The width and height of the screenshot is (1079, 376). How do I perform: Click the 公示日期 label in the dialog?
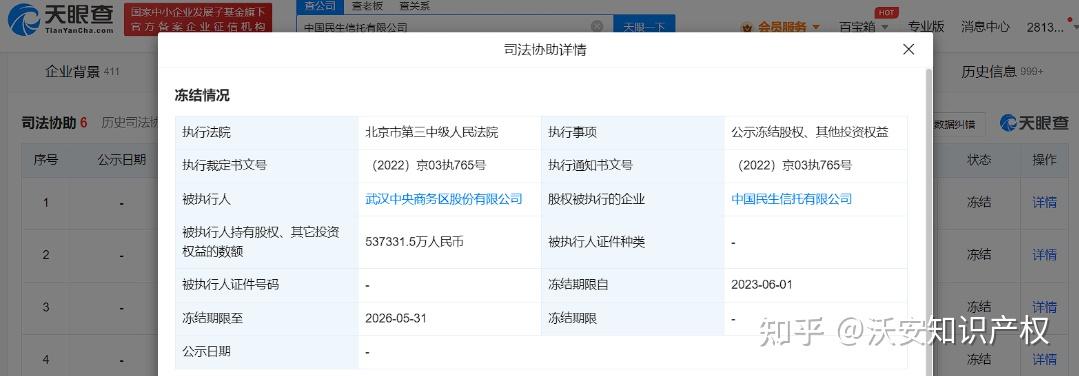tap(206, 352)
